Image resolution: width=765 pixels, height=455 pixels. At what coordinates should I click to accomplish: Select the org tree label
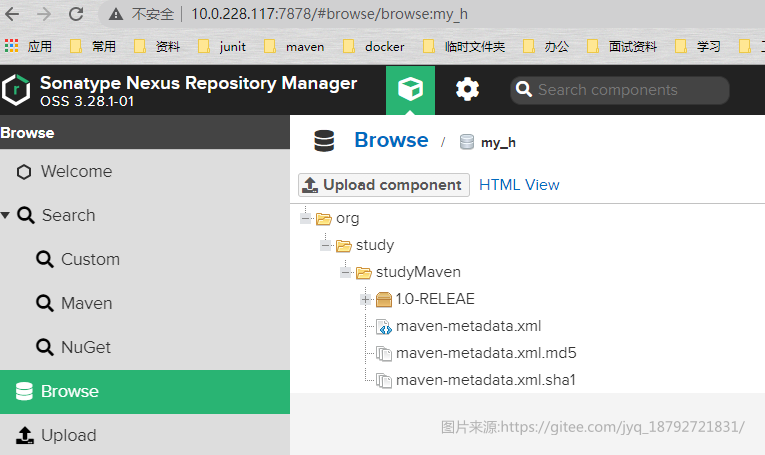click(347, 218)
